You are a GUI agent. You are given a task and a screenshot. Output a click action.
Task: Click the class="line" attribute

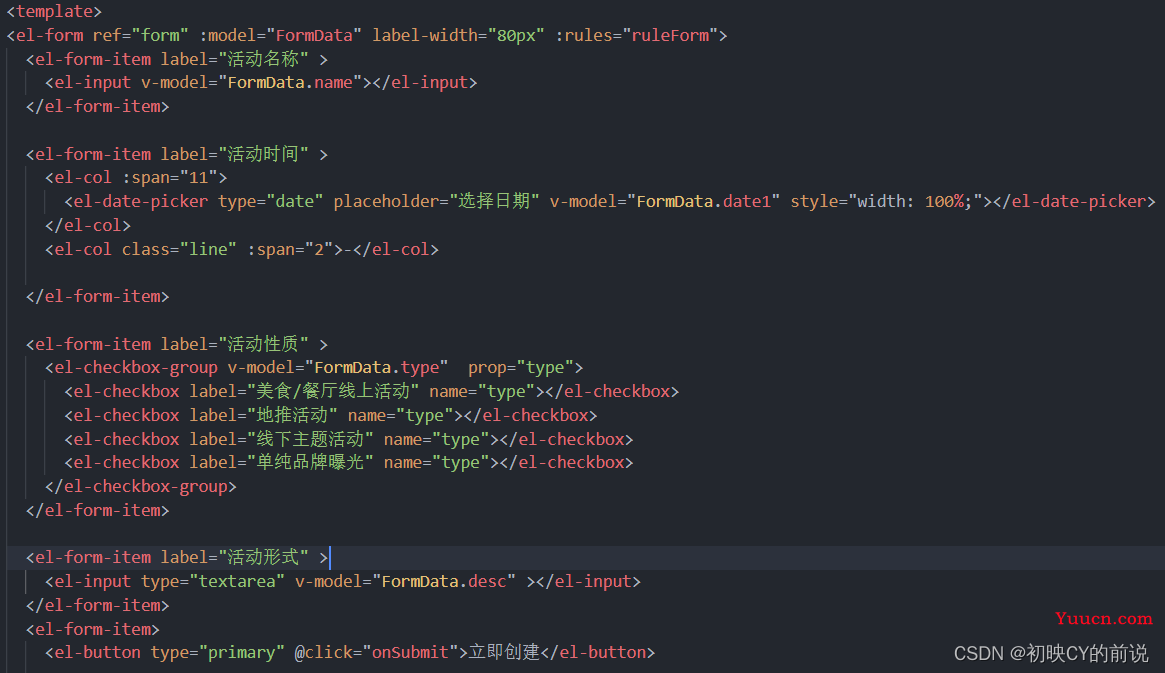coord(179,249)
